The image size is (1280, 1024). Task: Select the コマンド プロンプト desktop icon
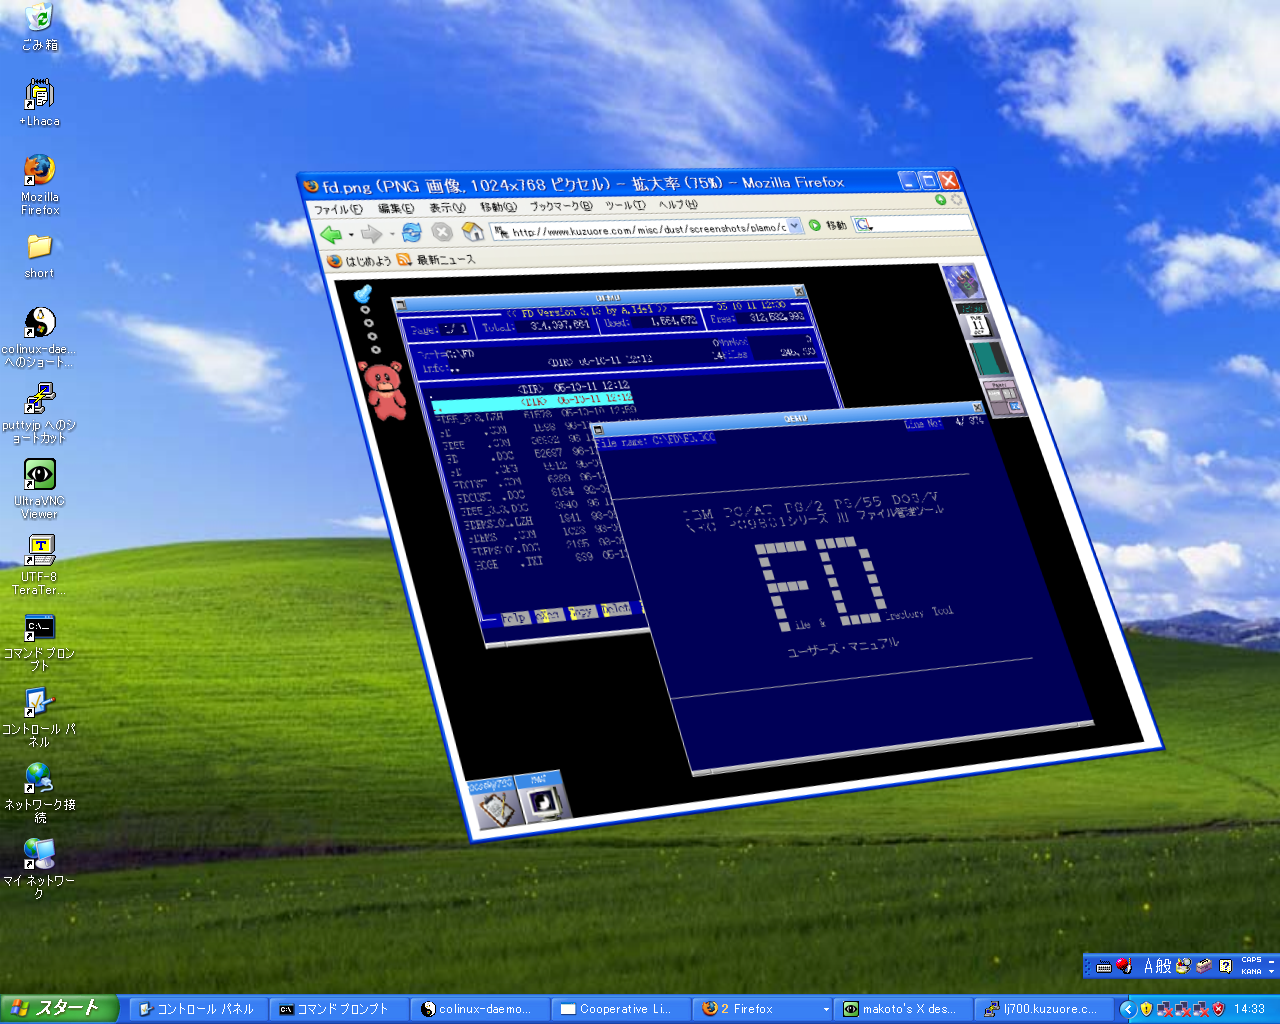[39, 642]
